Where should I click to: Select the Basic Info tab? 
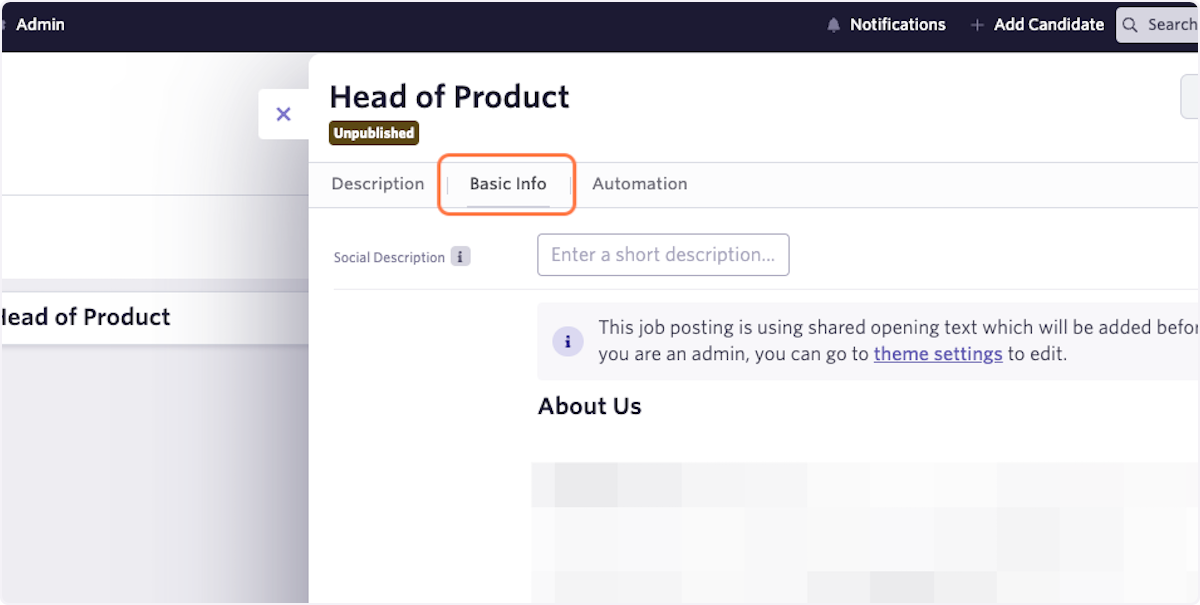(x=508, y=184)
